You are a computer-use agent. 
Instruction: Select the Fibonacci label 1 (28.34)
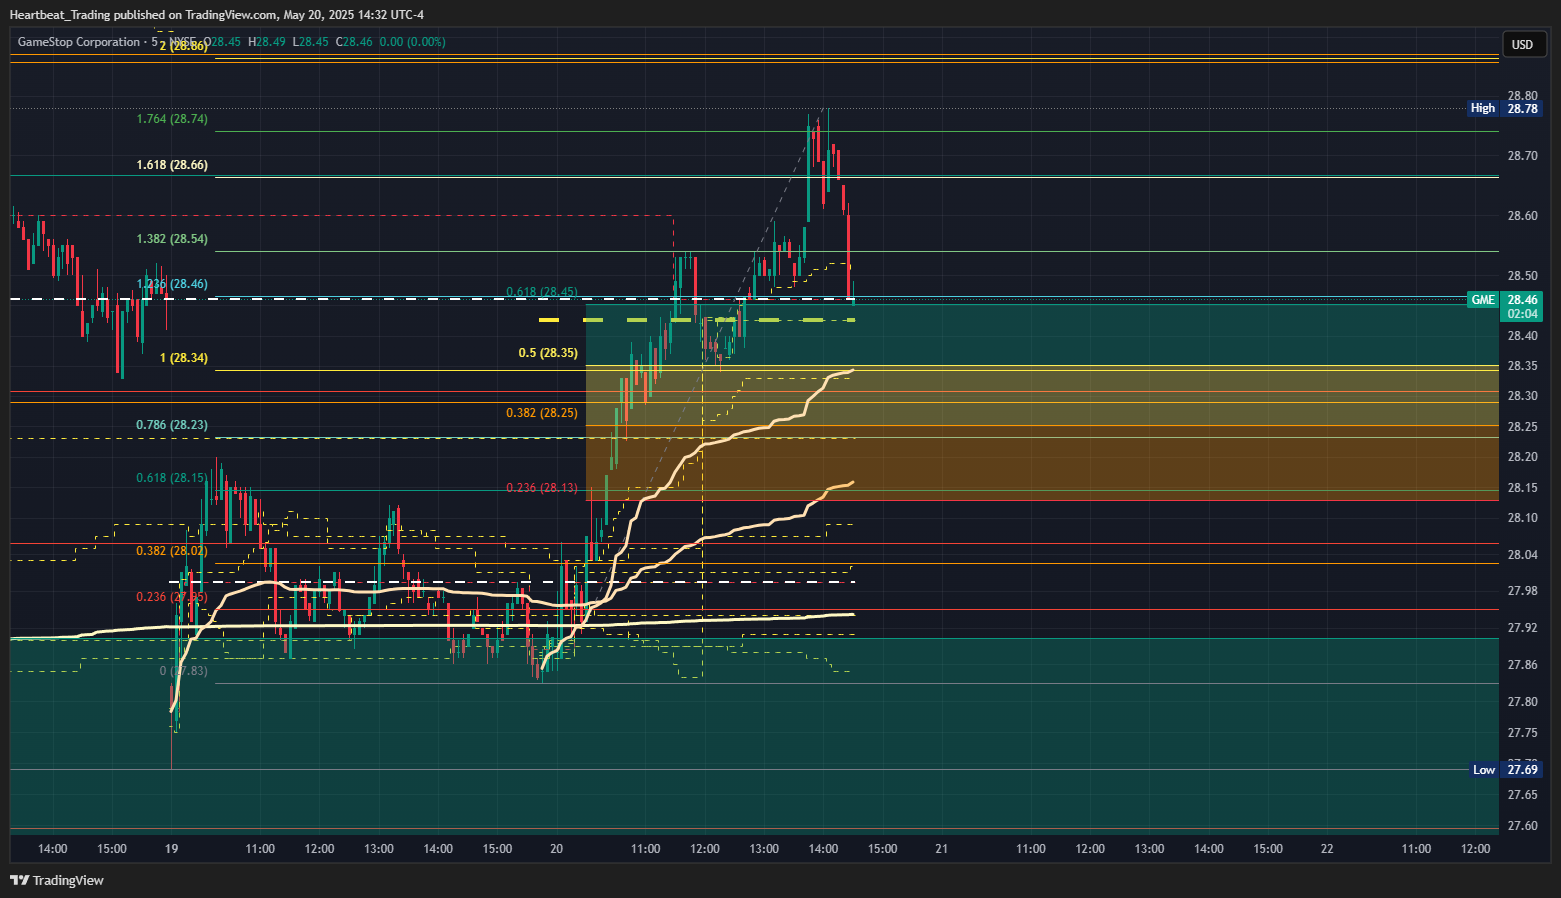184,358
